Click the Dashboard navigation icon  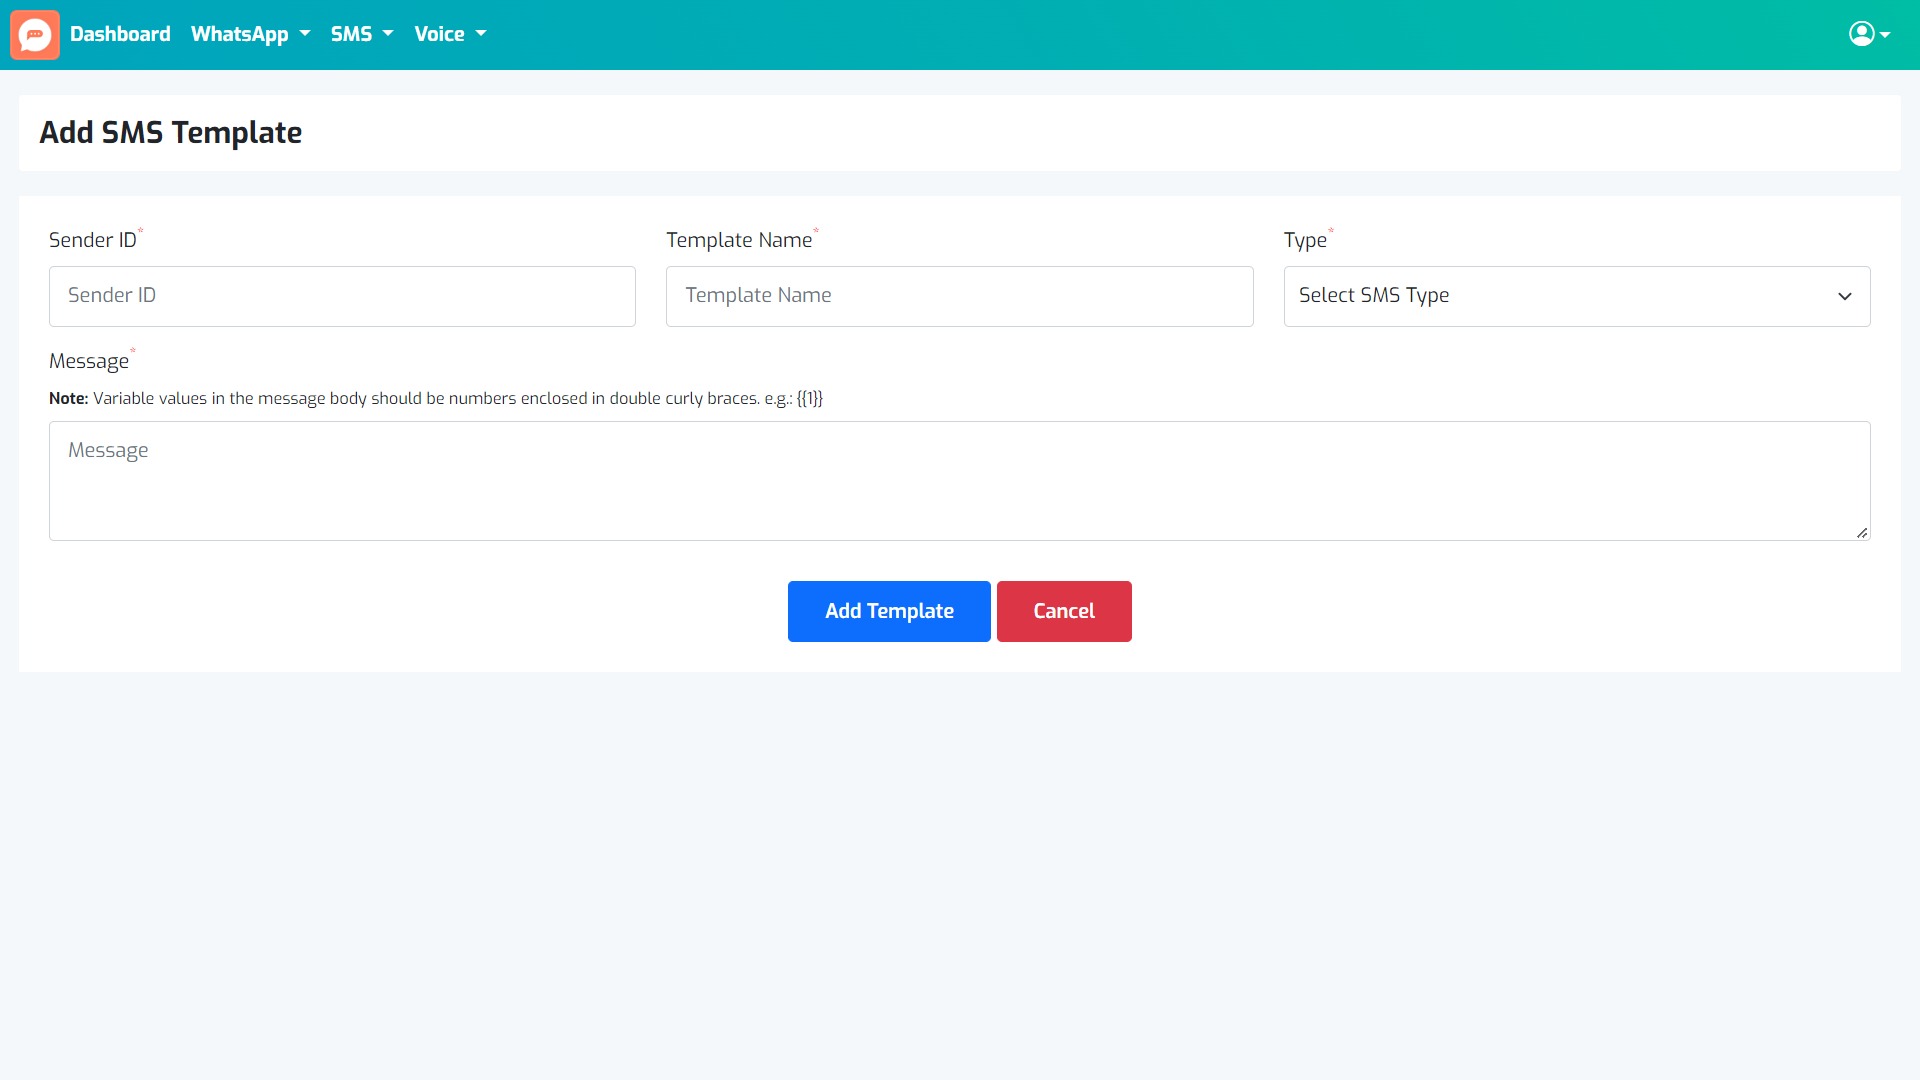(36, 34)
